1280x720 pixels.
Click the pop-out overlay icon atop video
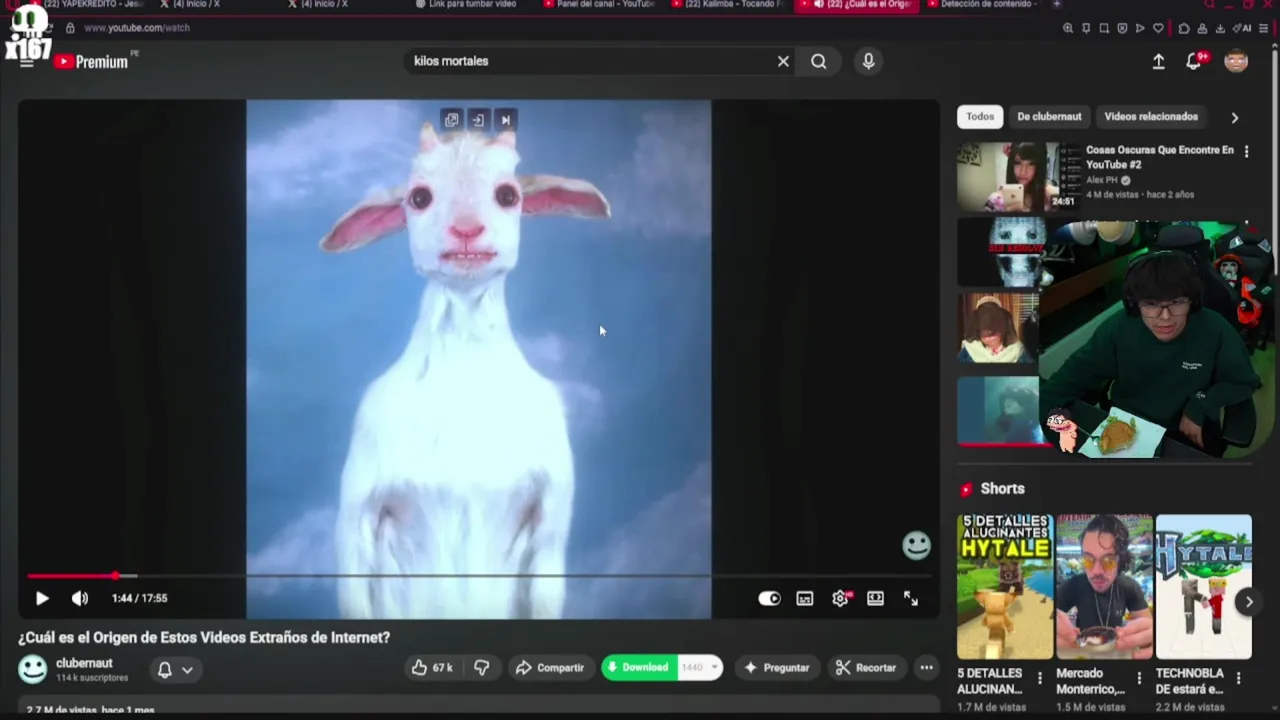coord(451,120)
